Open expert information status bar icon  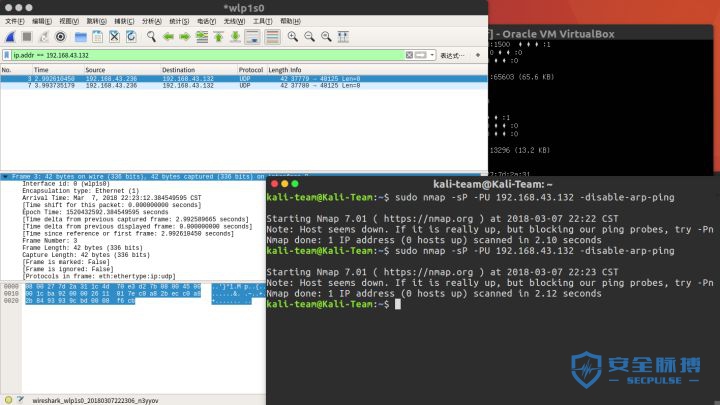pyautogui.click(x=8, y=400)
